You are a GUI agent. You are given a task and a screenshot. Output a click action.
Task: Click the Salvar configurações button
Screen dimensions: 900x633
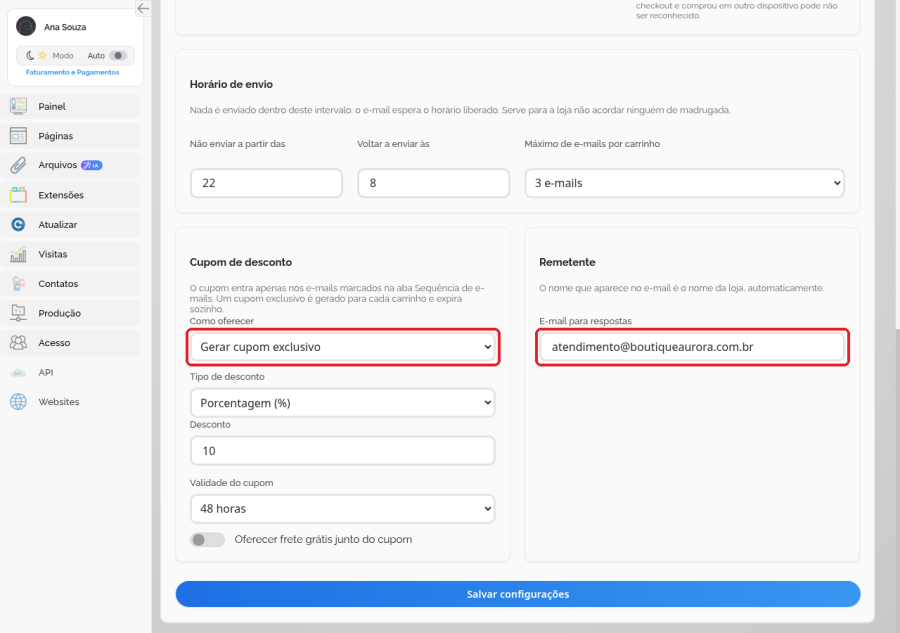coord(518,594)
